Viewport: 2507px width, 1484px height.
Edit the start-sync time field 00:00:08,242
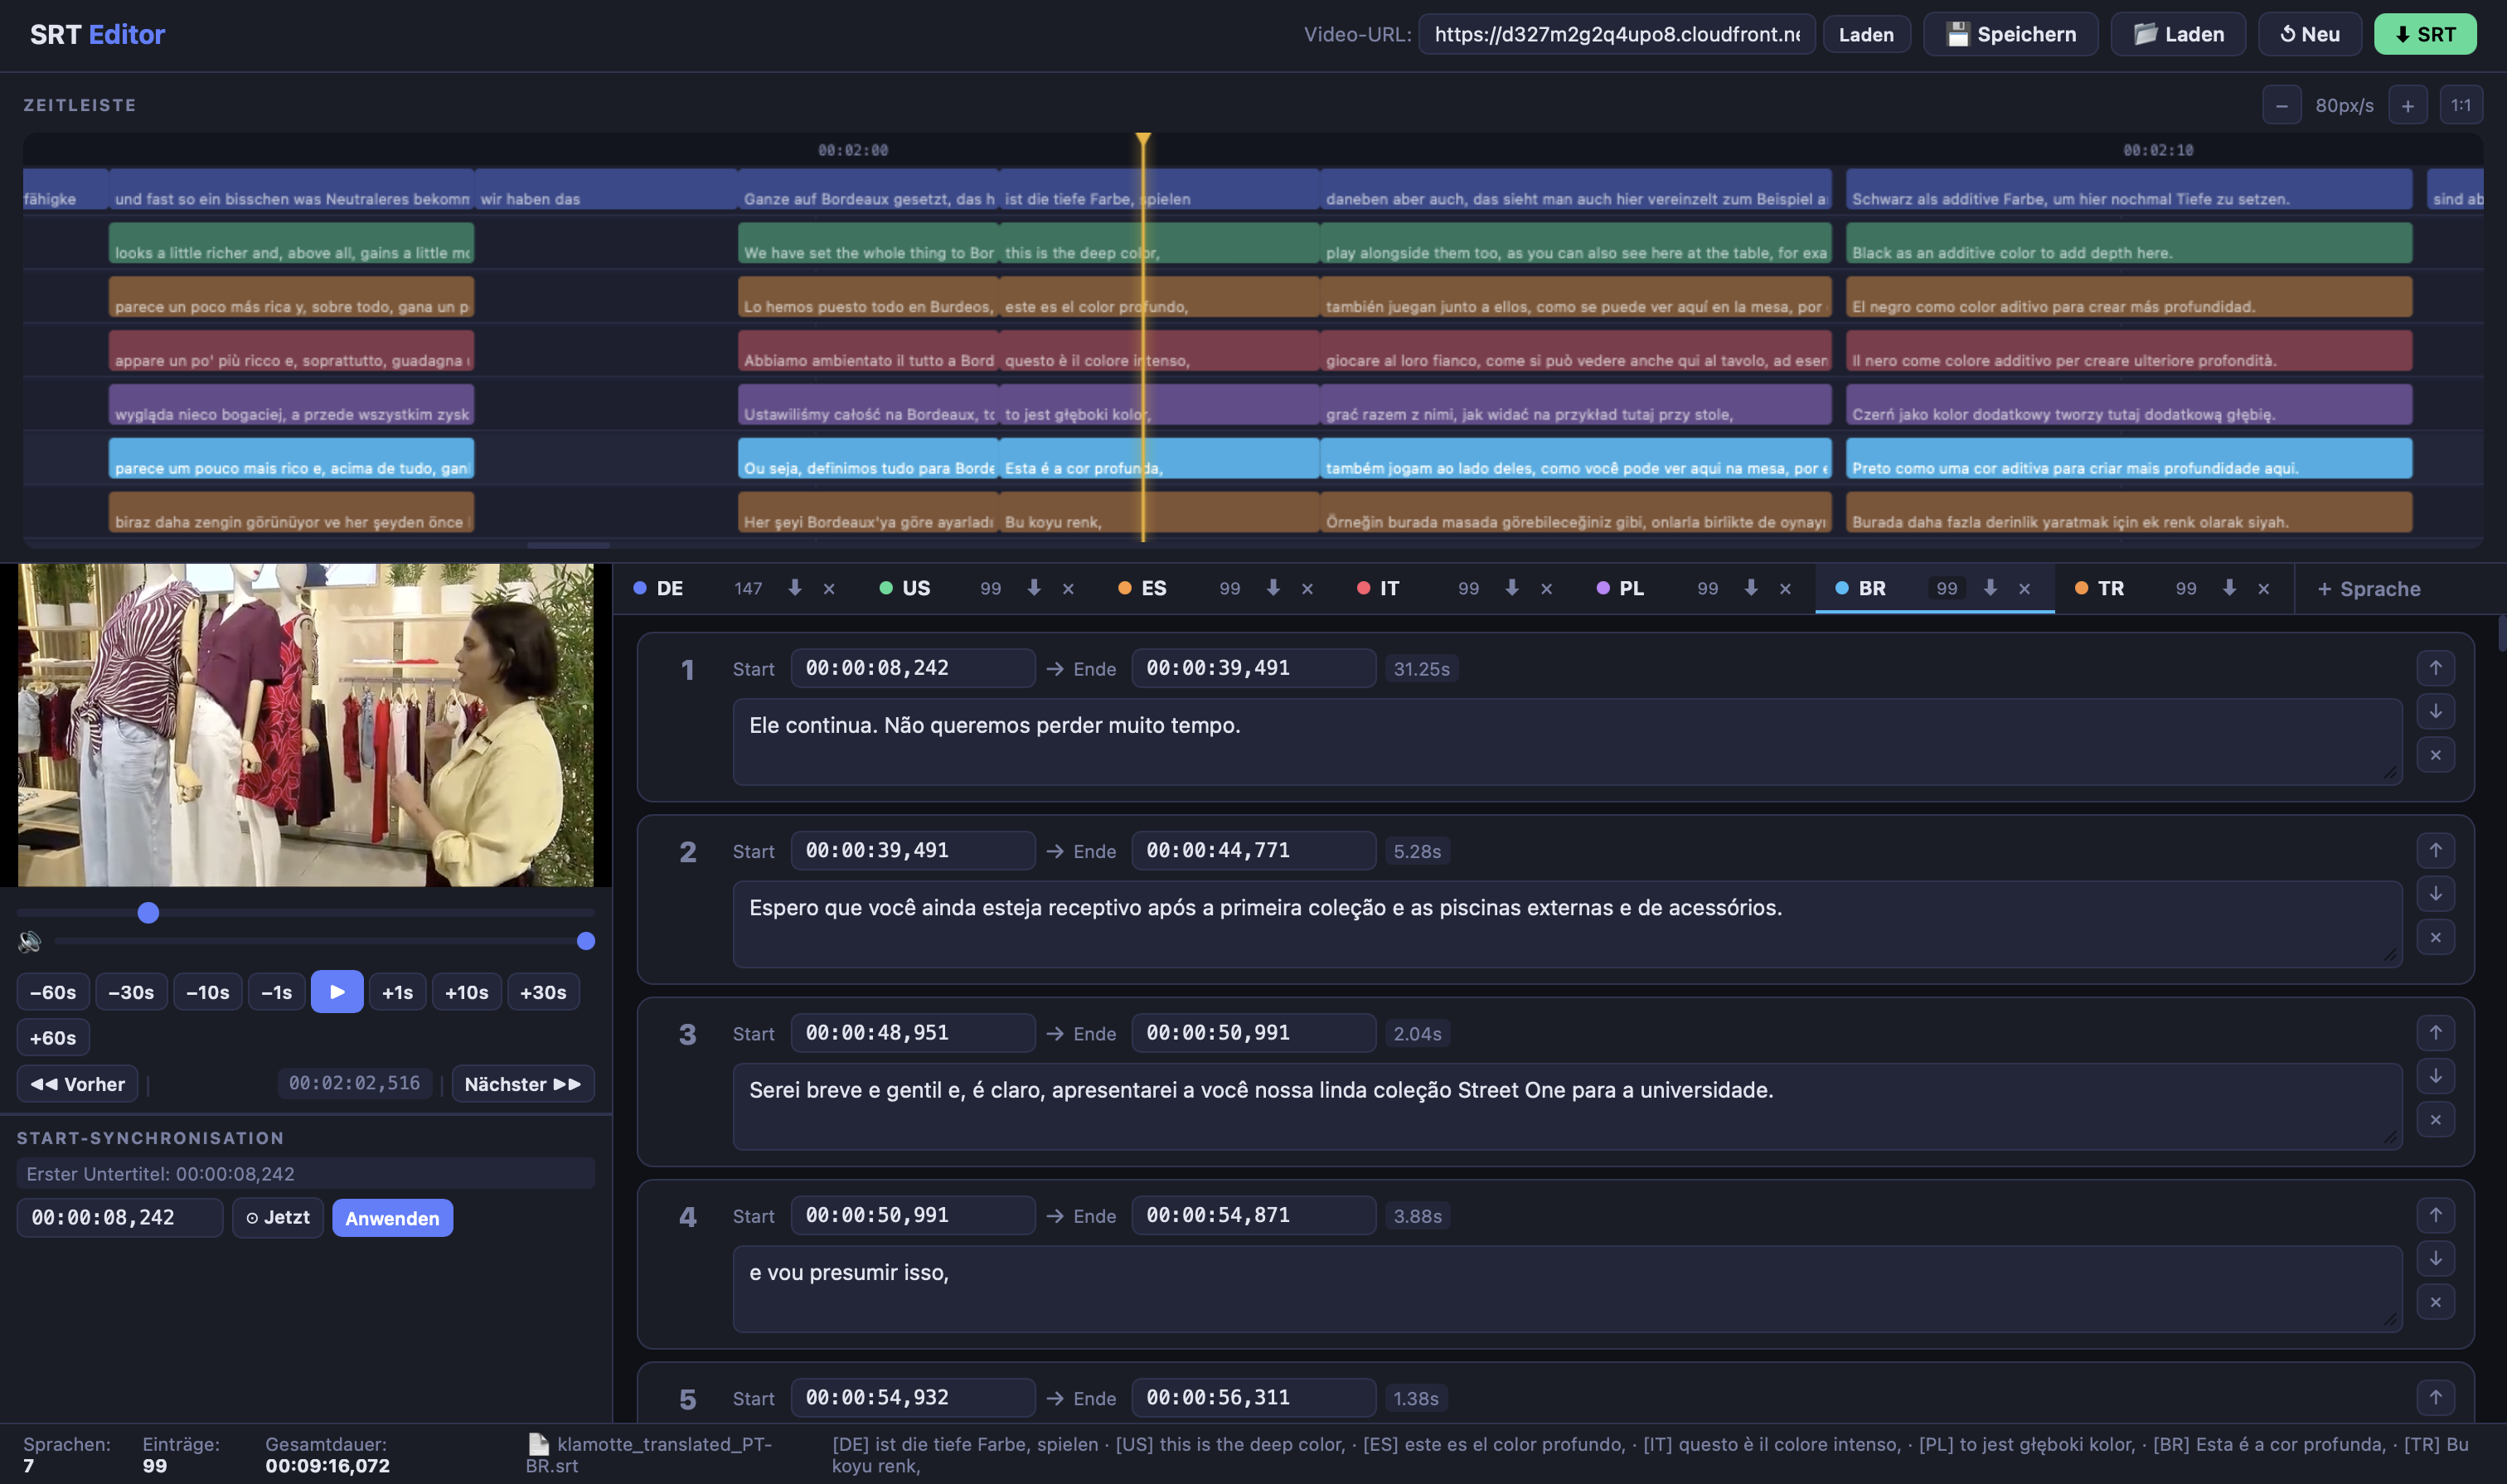point(119,1217)
